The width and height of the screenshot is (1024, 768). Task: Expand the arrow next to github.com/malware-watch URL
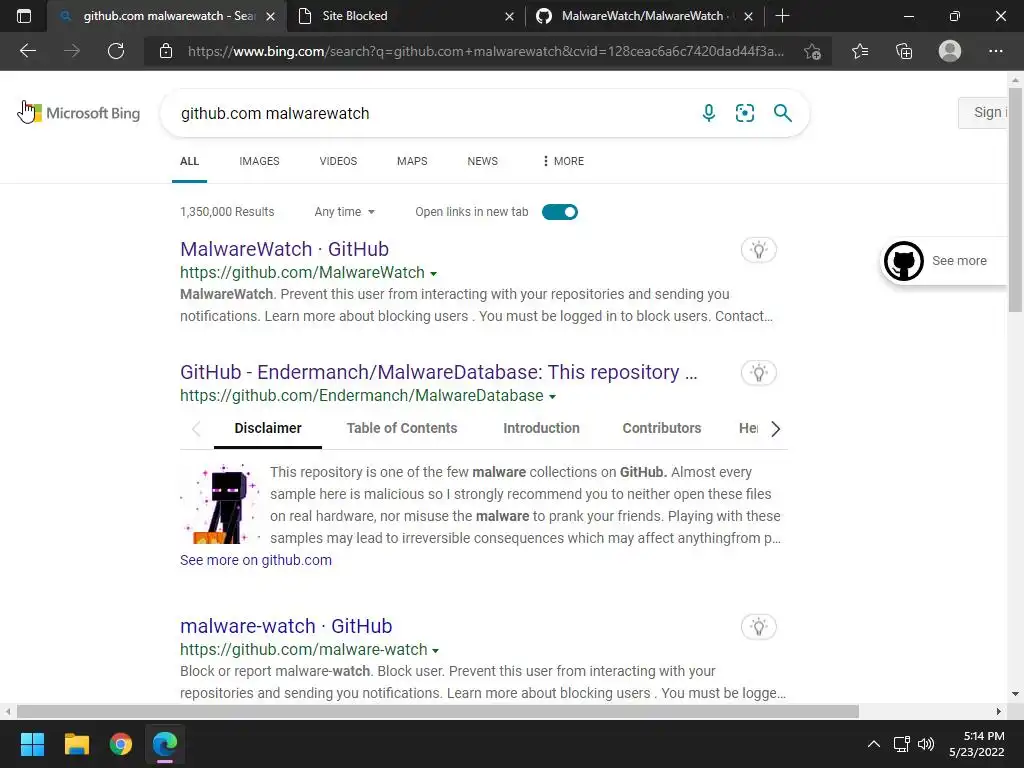point(436,650)
